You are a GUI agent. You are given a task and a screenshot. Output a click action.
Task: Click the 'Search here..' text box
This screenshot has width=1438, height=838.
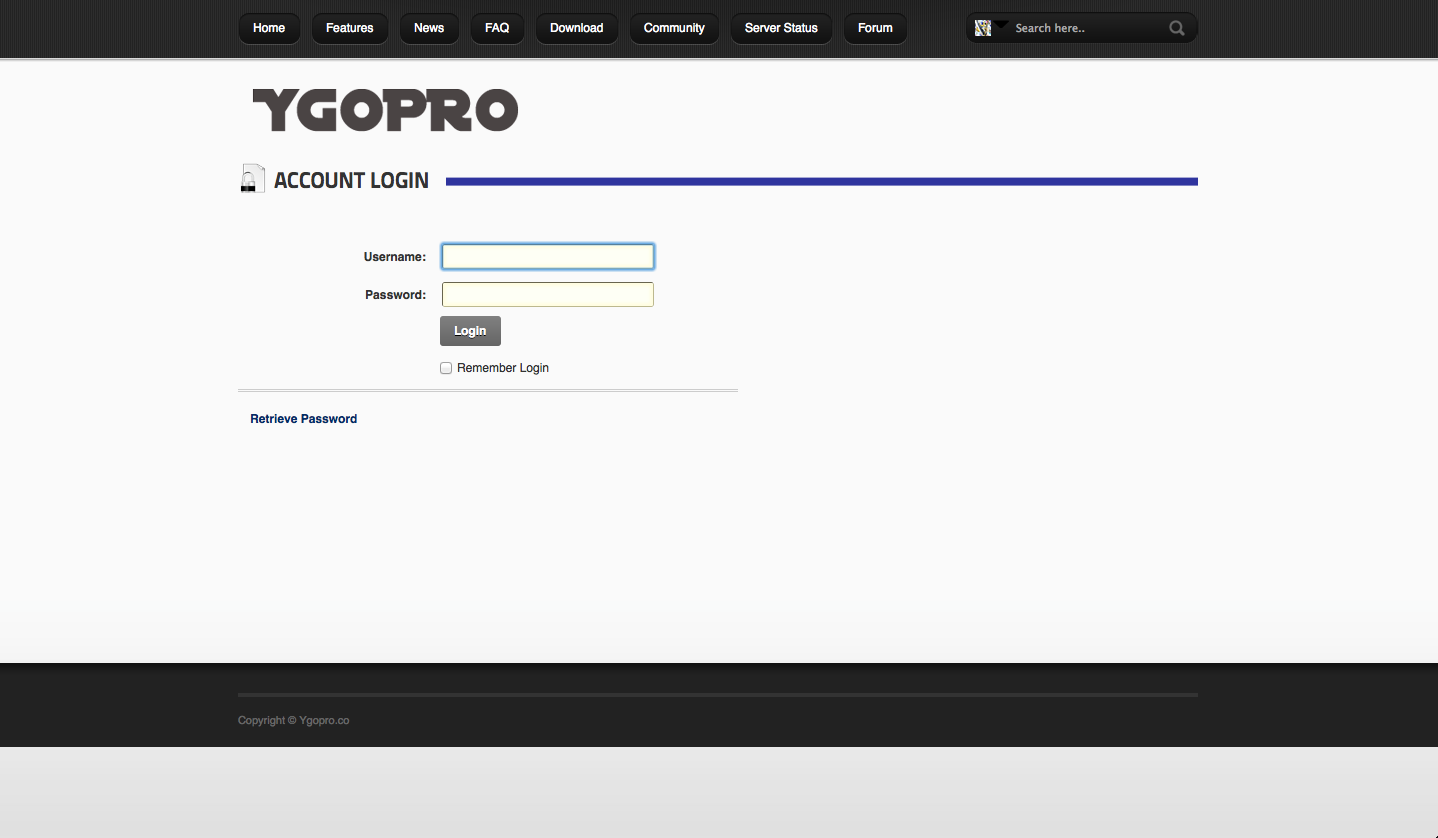pos(1085,28)
